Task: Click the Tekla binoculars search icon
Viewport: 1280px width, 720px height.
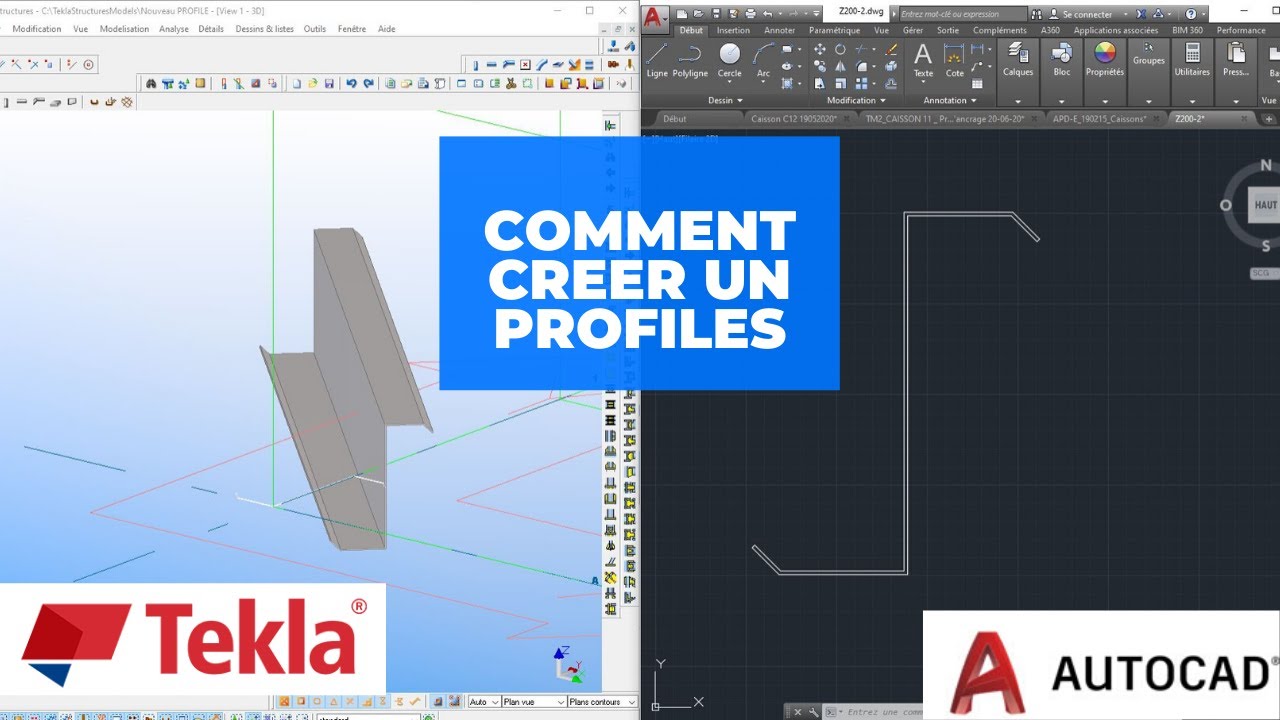Action: [151, 83]
